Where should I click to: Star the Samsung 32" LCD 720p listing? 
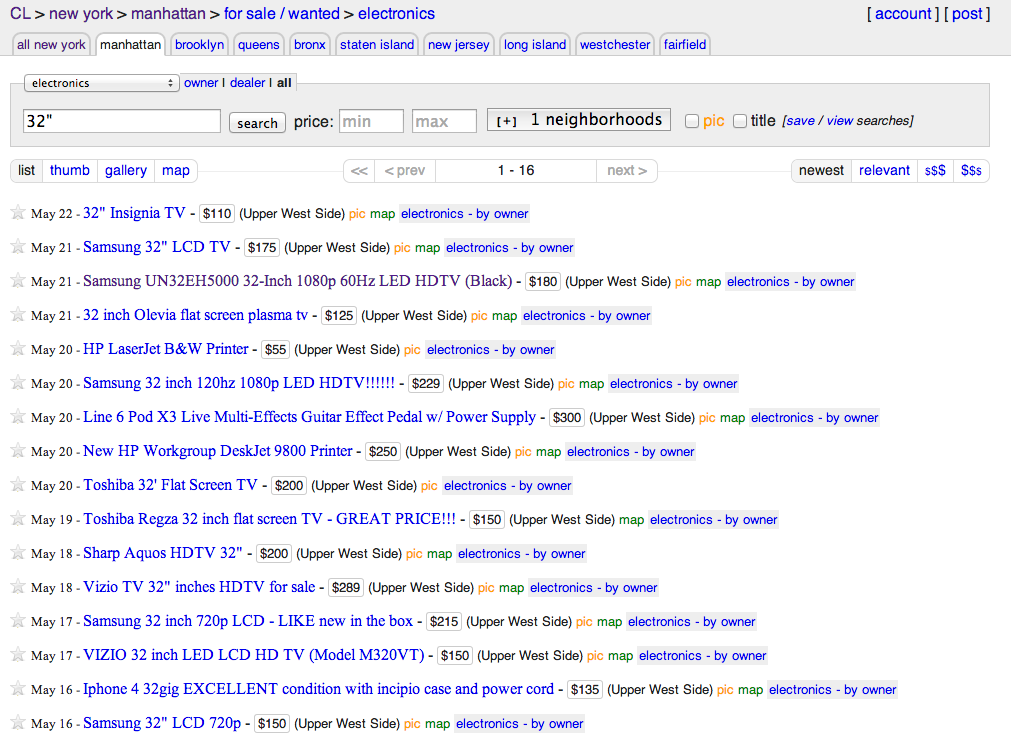[18, 722]
